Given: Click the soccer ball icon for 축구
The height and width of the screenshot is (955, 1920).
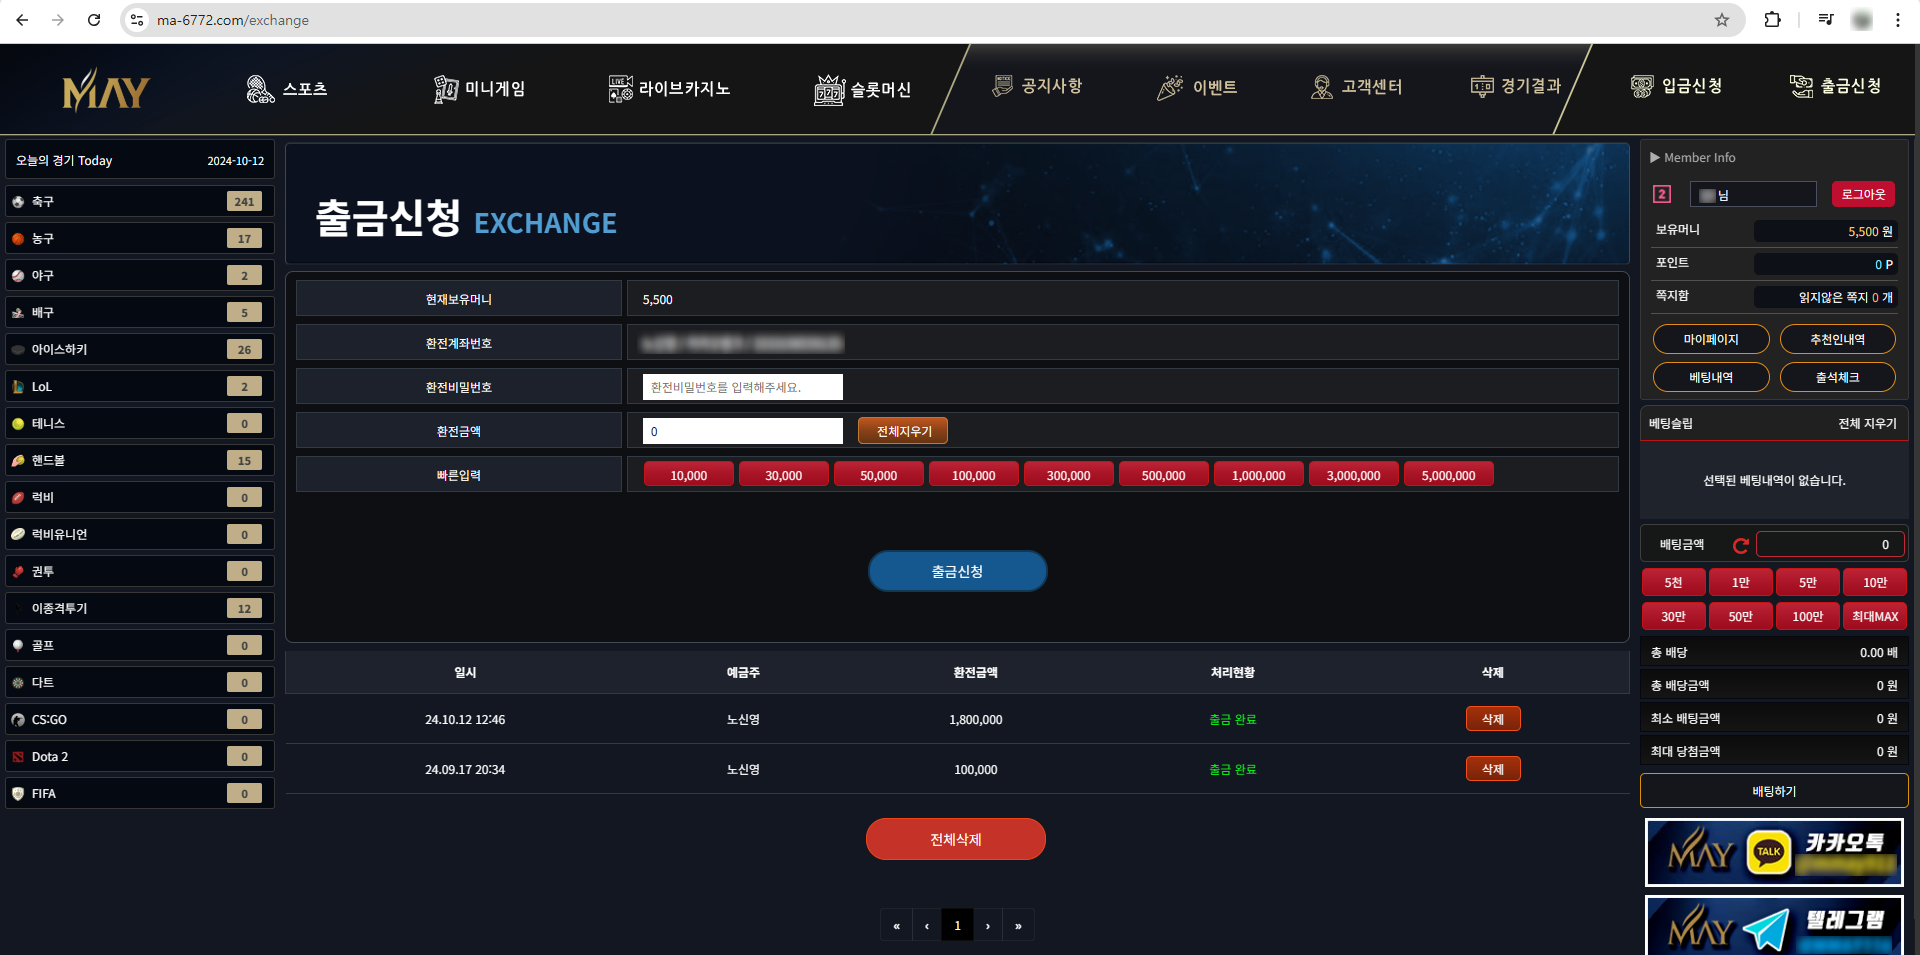Looking at the screenshot, I should tap(18, 202).
